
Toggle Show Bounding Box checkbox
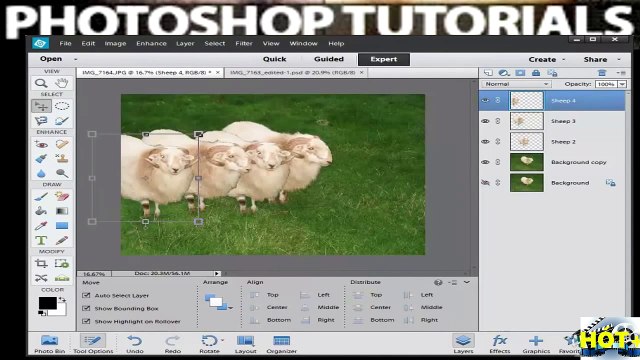86,308
